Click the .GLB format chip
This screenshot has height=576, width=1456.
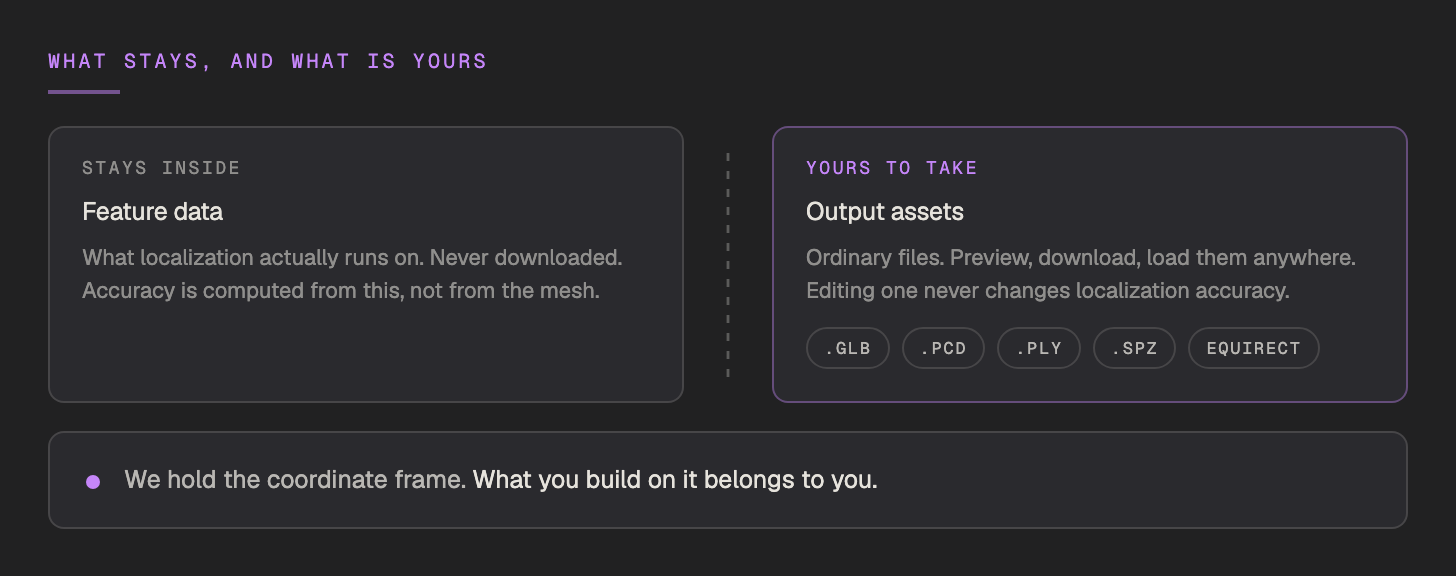(847, 348)
